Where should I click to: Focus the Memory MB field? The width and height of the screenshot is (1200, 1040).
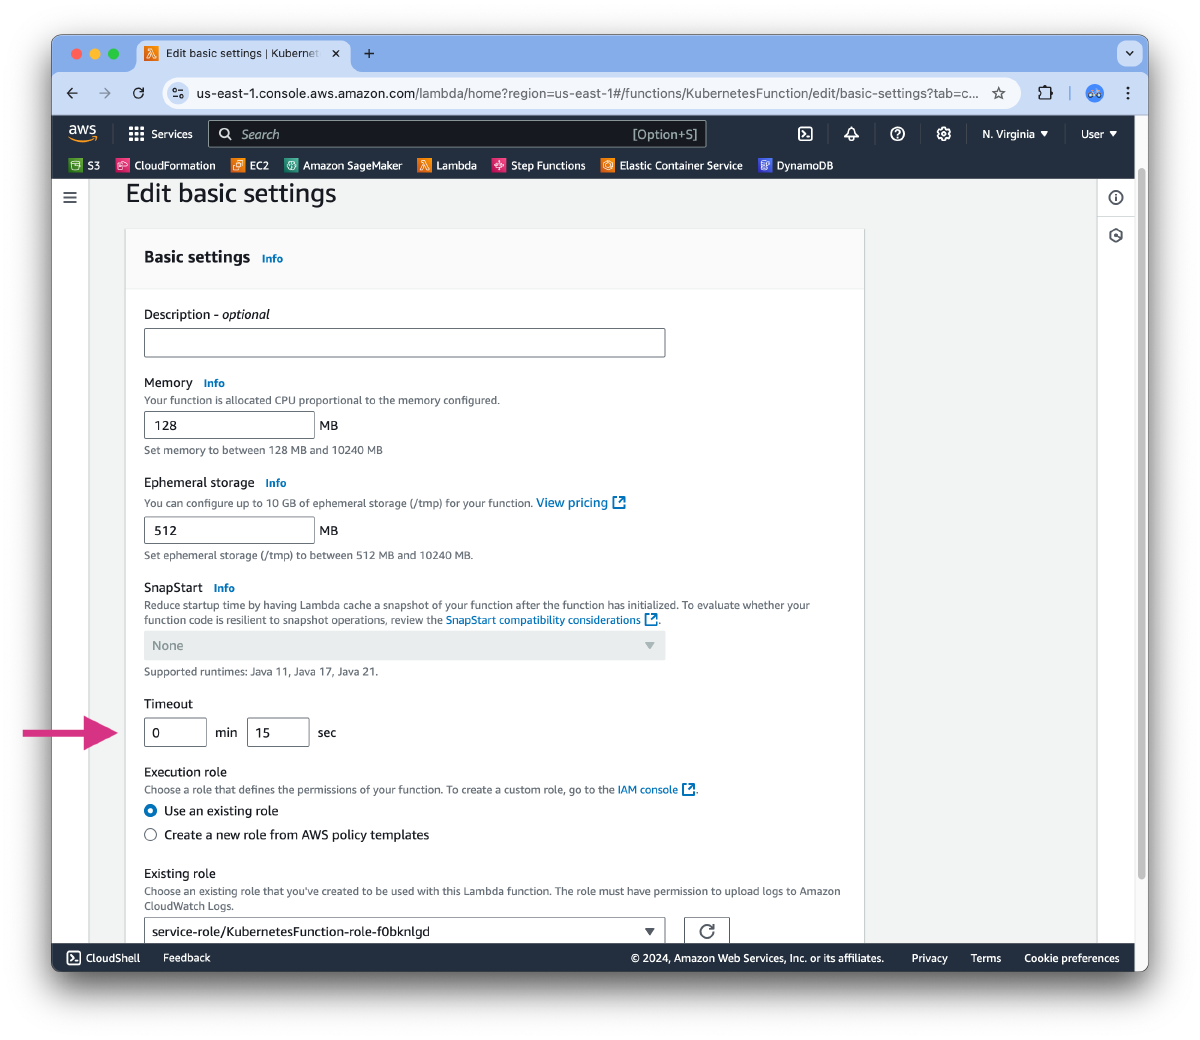click(x=229, y=425)
